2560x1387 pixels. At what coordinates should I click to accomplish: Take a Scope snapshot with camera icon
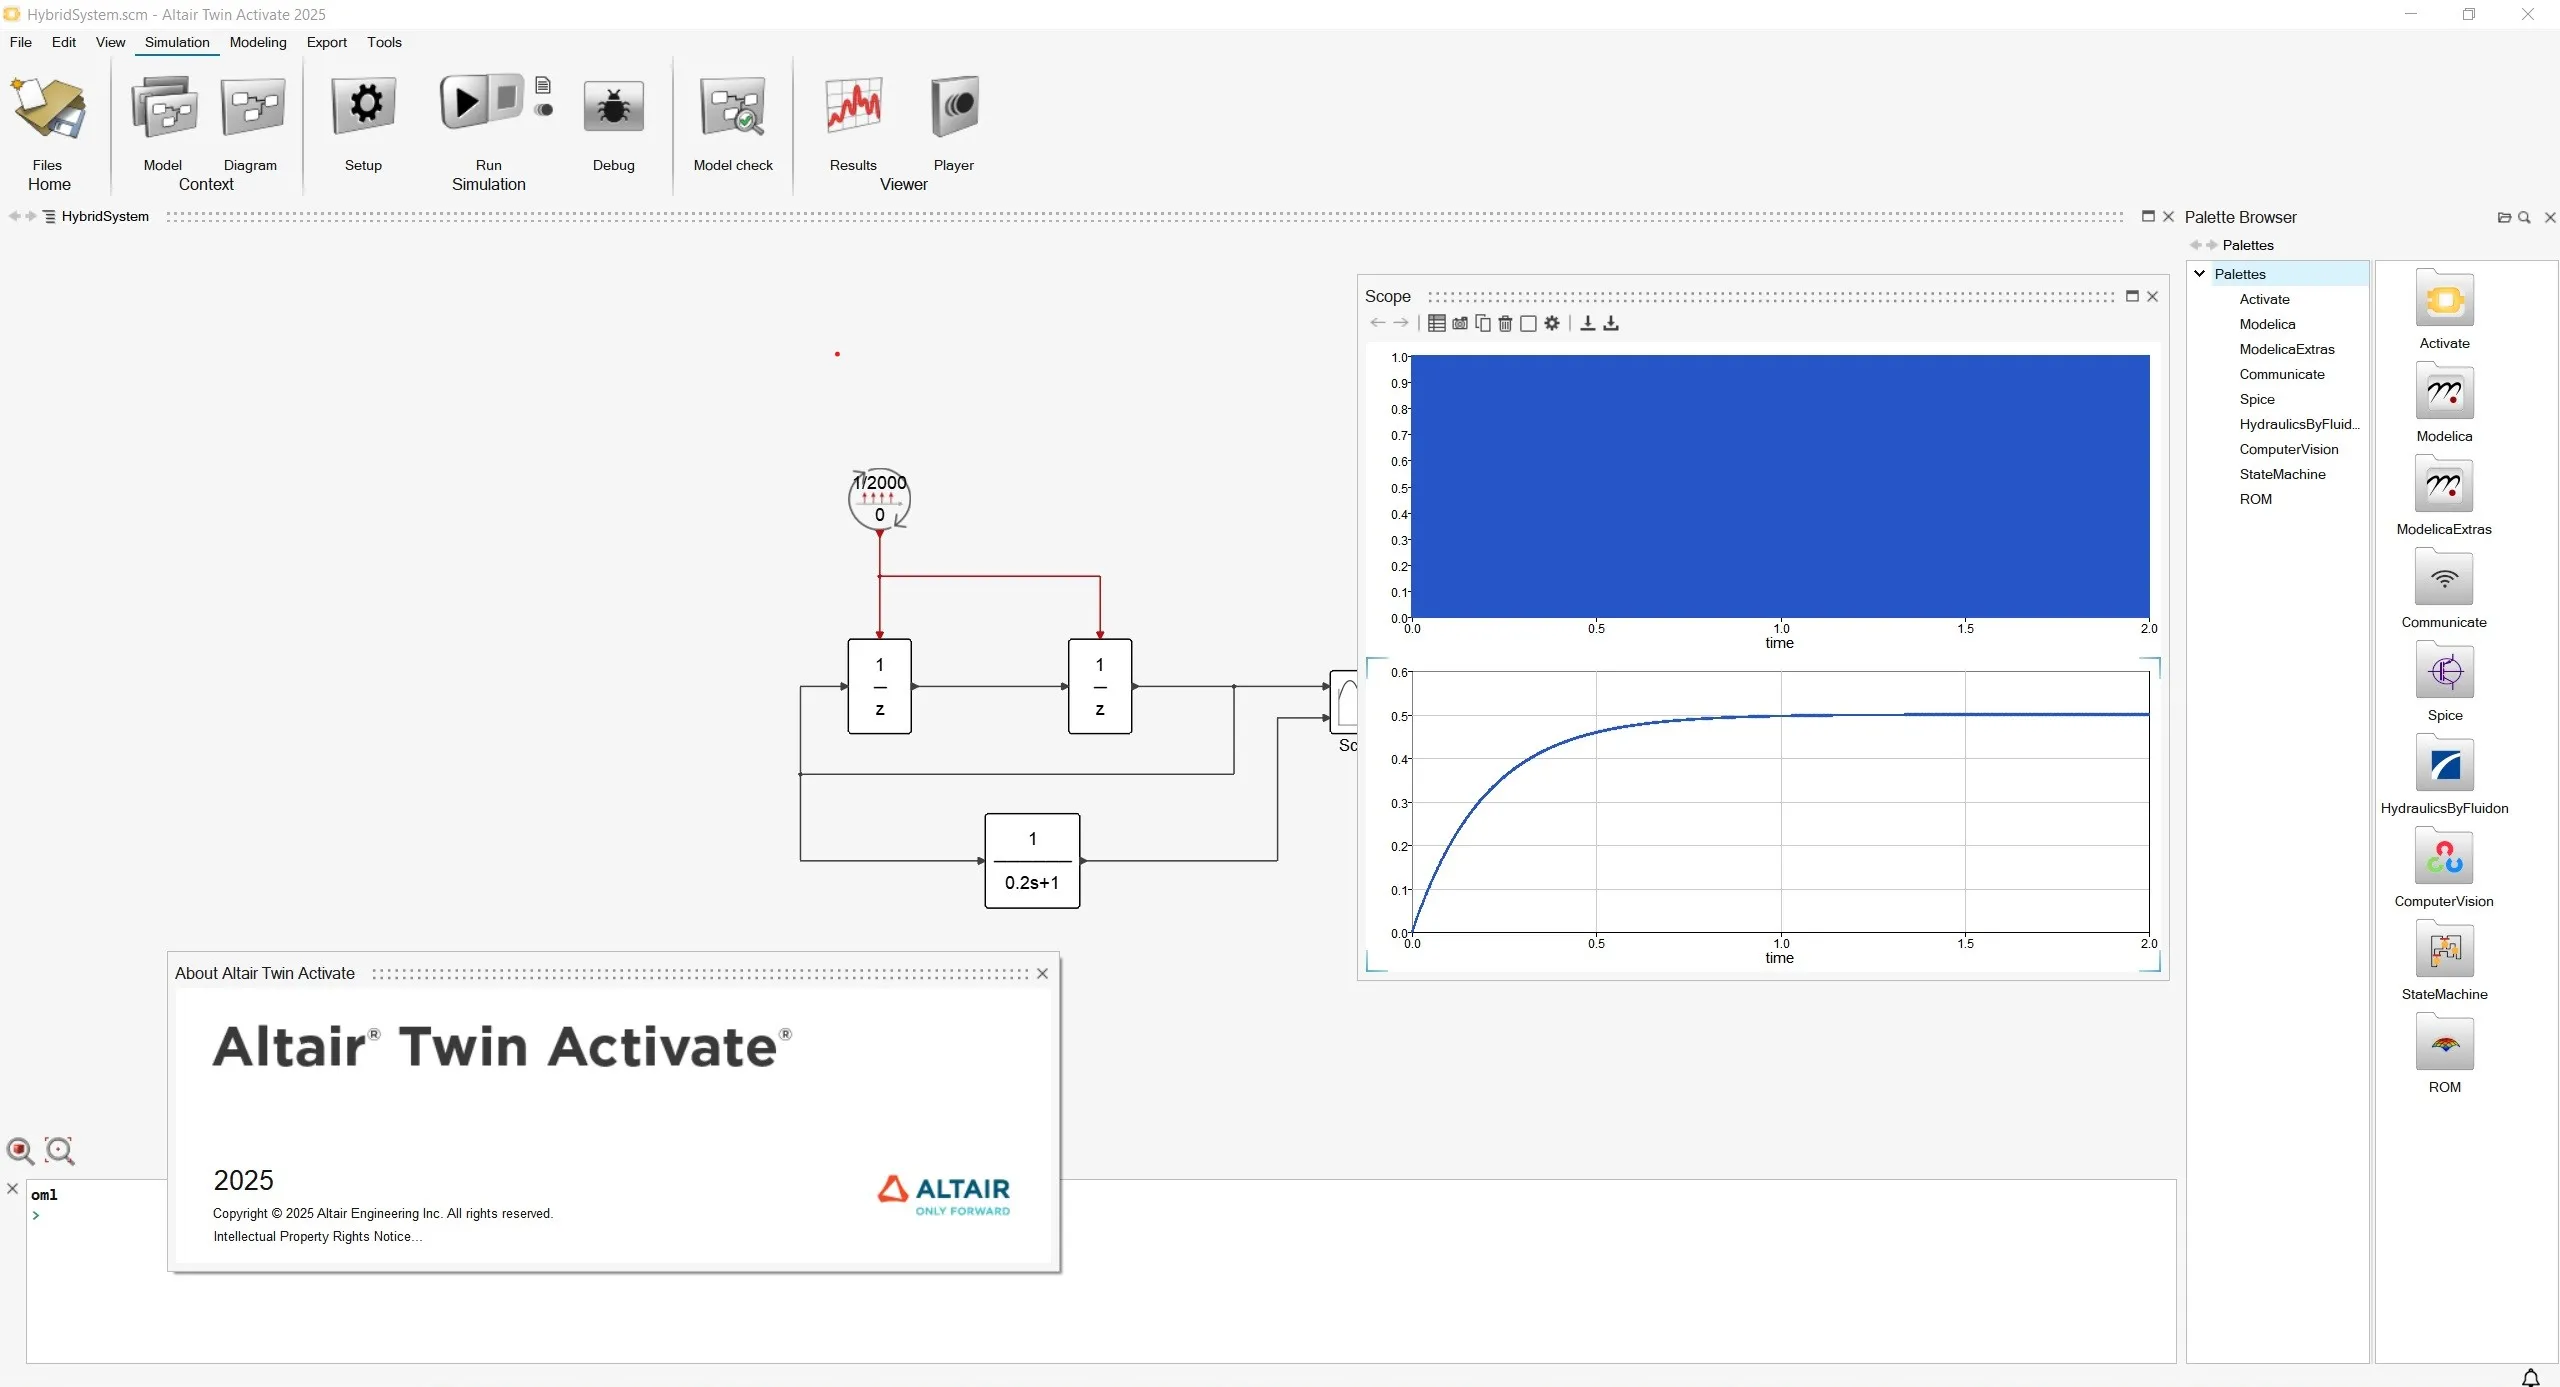(1460, 323)
